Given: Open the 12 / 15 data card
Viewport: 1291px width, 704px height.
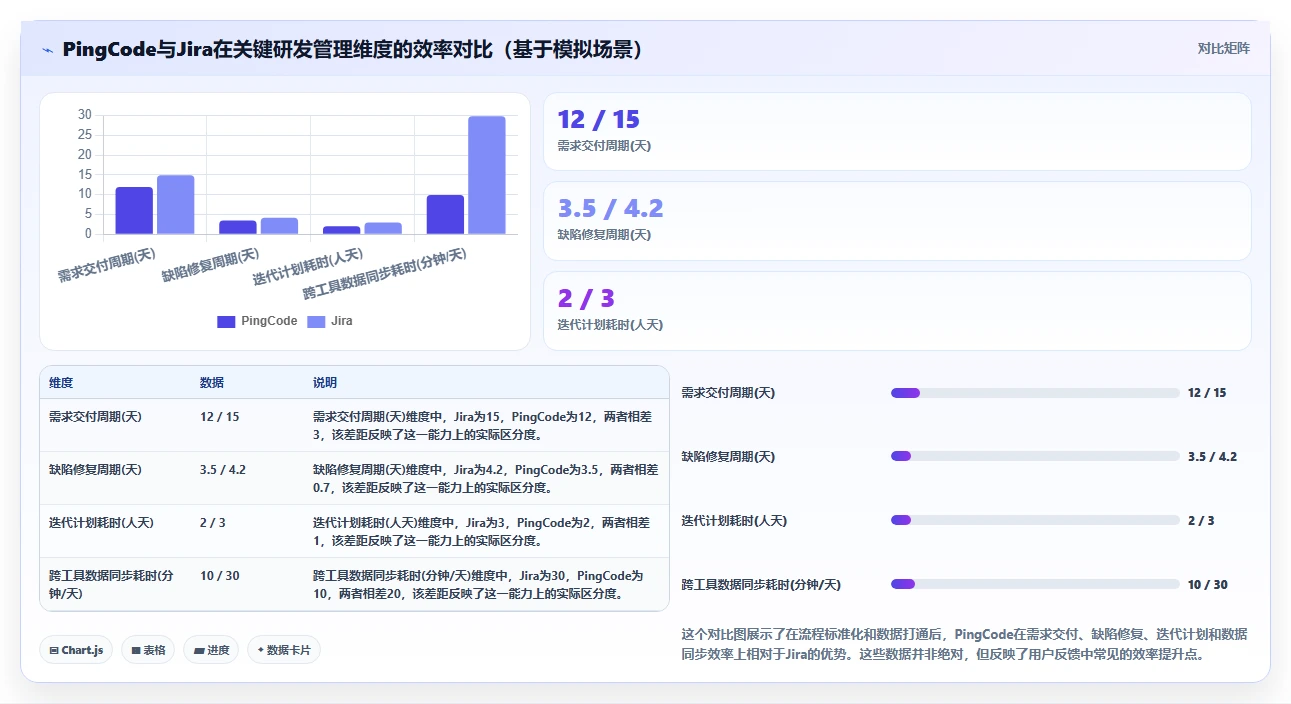Looking at the screenshot, I should point(897,132).
